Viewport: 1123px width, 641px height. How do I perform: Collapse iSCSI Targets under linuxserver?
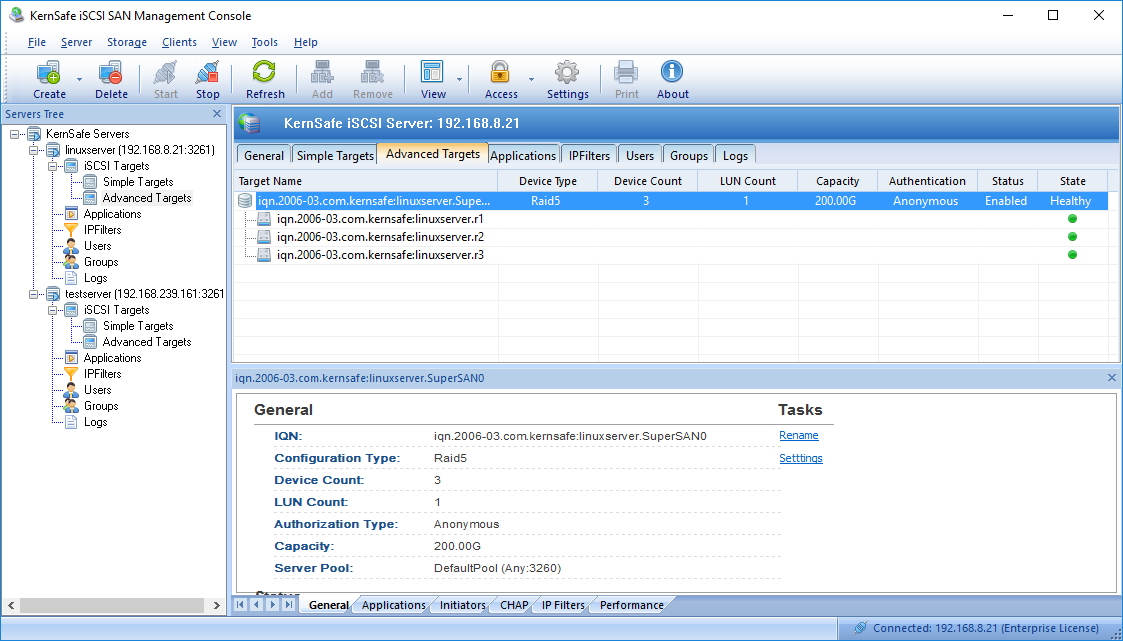point(52,166)
